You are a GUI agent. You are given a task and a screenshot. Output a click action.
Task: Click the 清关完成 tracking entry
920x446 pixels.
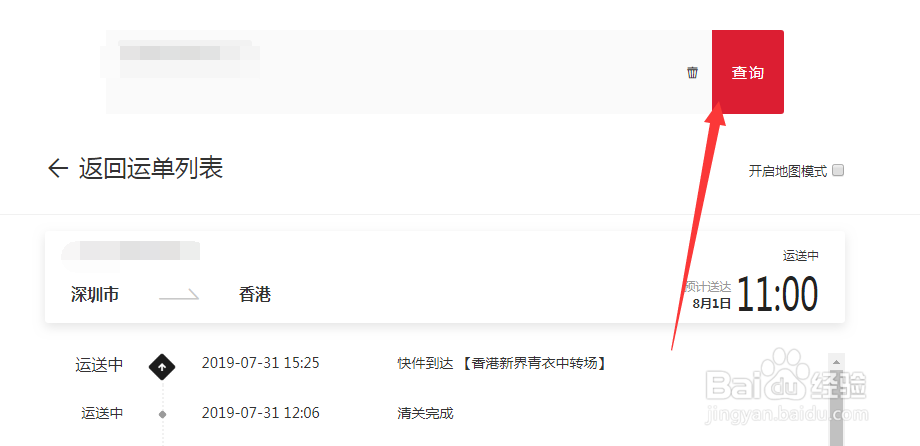[425, 414]
